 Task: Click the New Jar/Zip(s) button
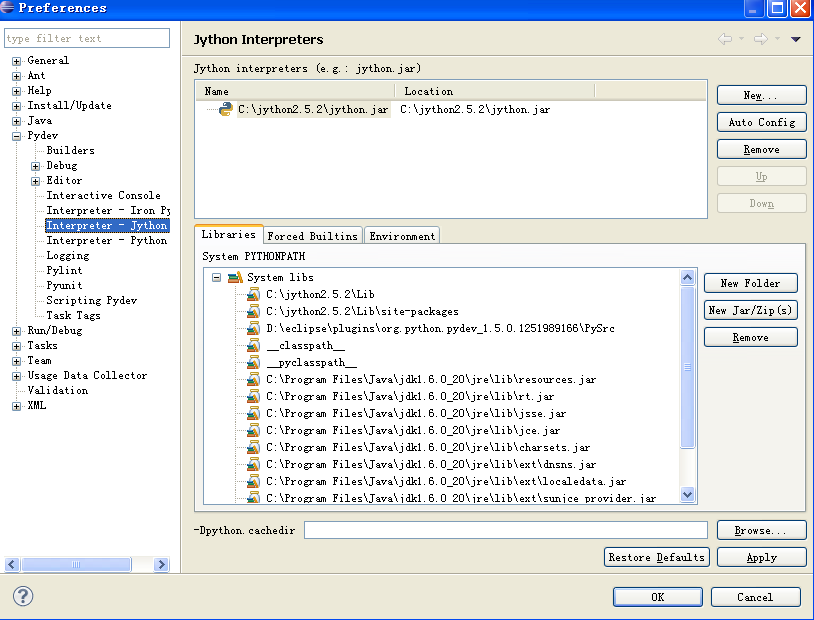[x=750, y=310]
